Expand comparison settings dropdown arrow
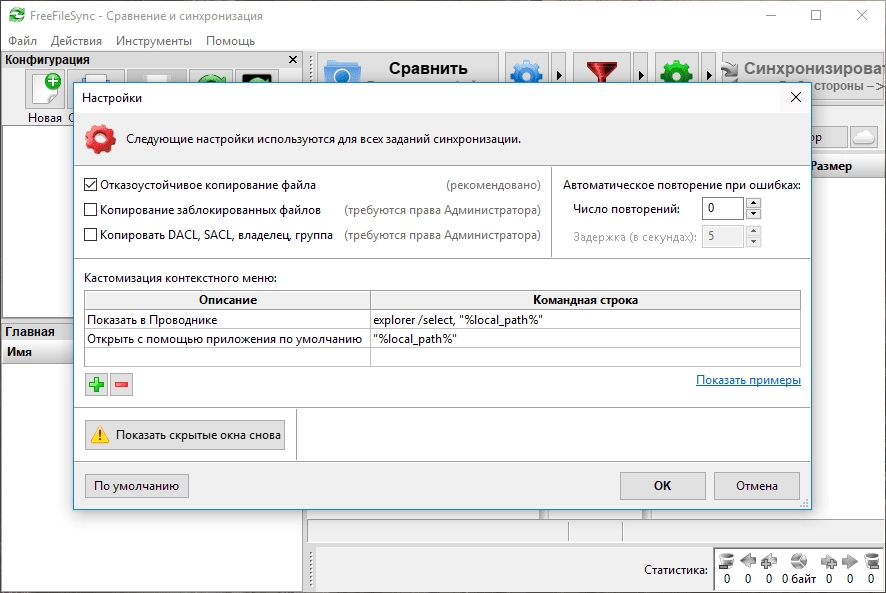 click(x=559, y=70)
